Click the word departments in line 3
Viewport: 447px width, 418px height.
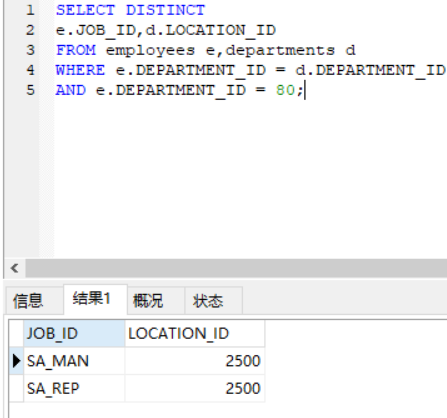click(280, 51)
